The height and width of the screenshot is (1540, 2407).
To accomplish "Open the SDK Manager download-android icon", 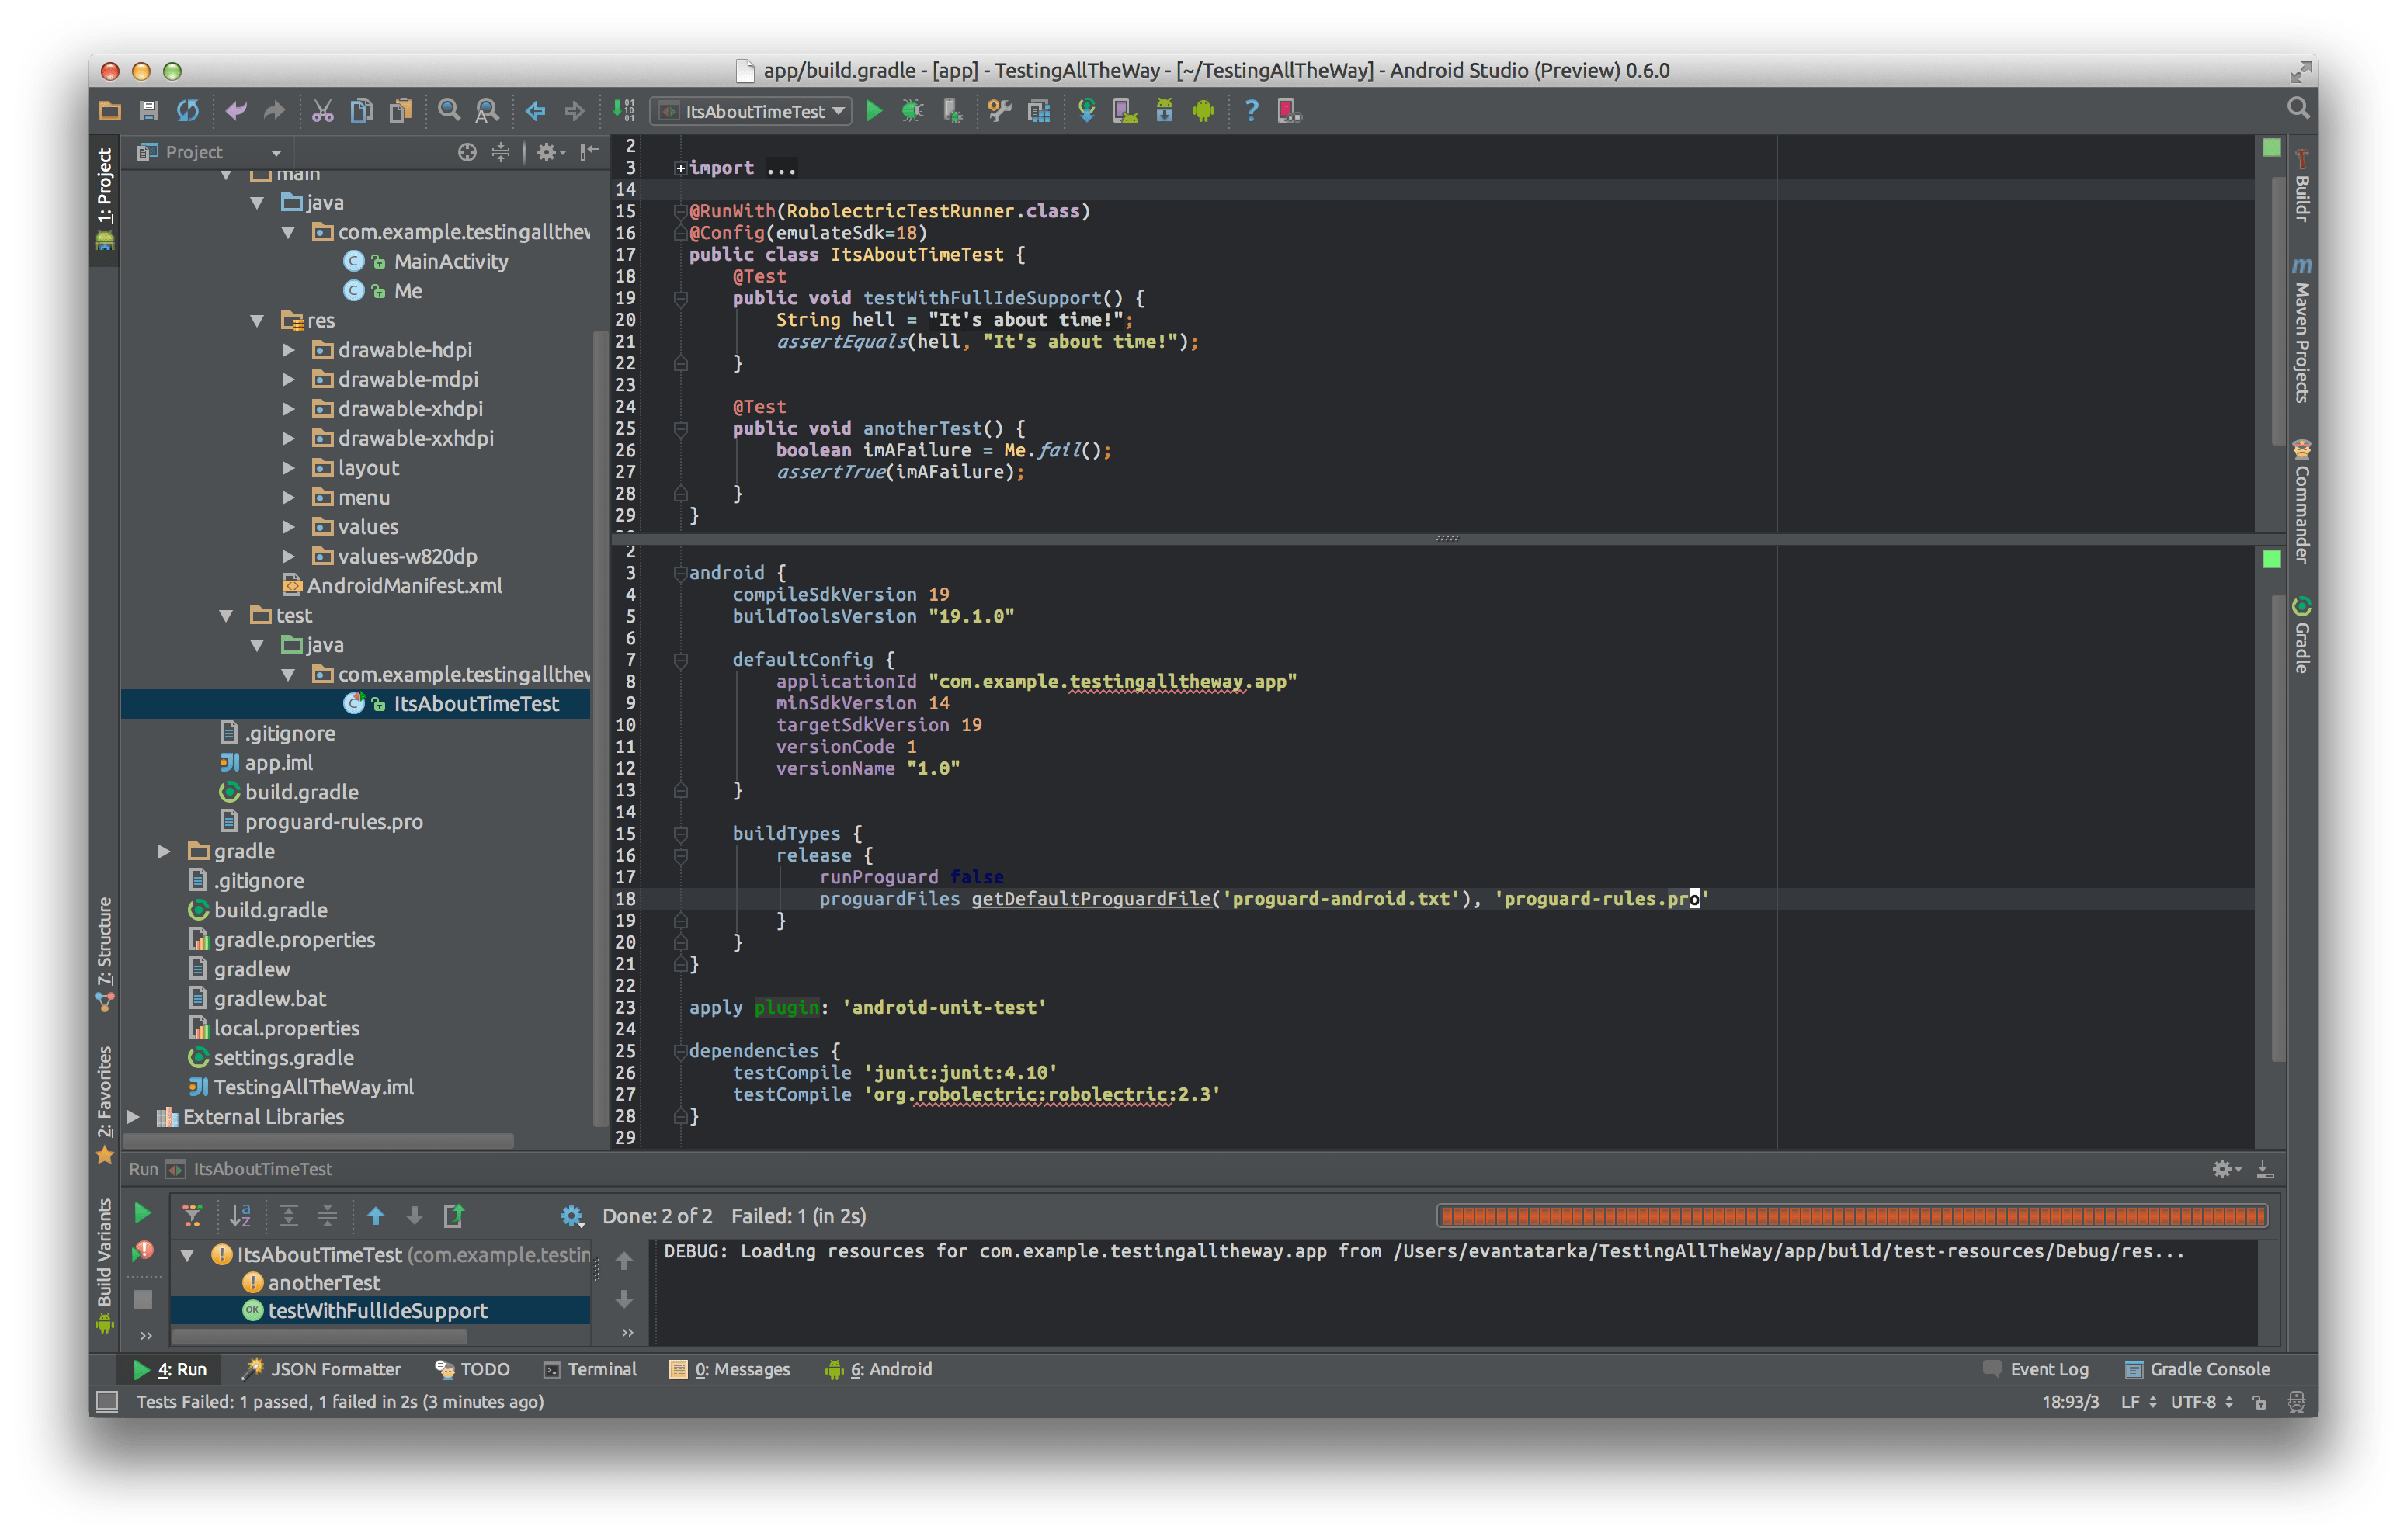I will point(1164,111).
